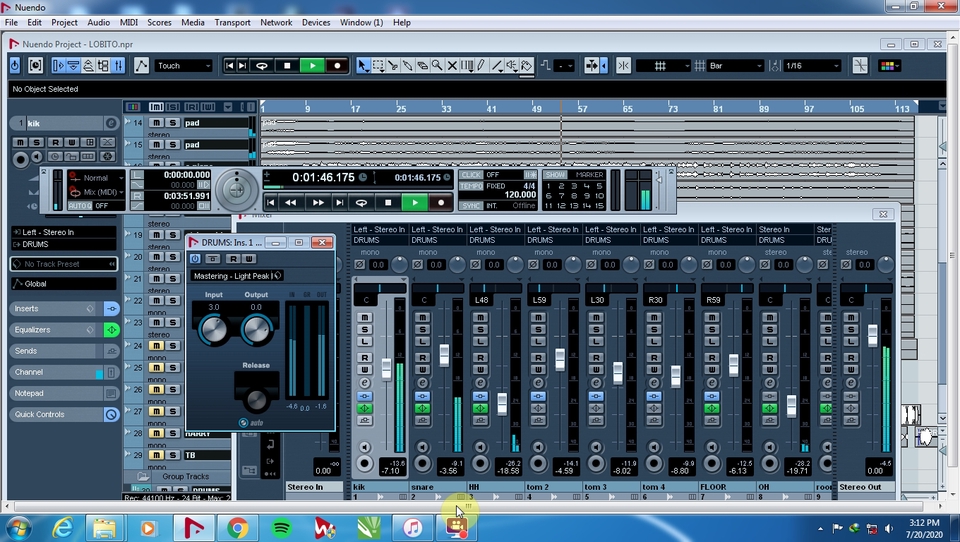Solo the snare channel in mixer

[422, 329]
